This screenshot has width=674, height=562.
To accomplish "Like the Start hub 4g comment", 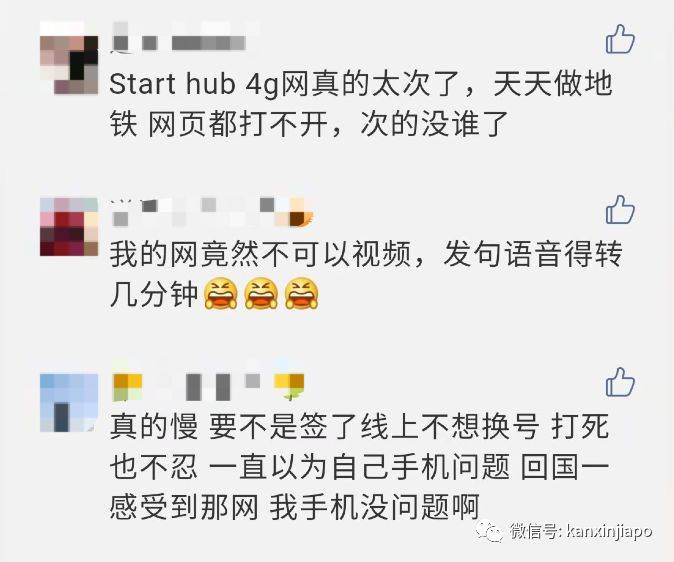I will click(620, 39).
